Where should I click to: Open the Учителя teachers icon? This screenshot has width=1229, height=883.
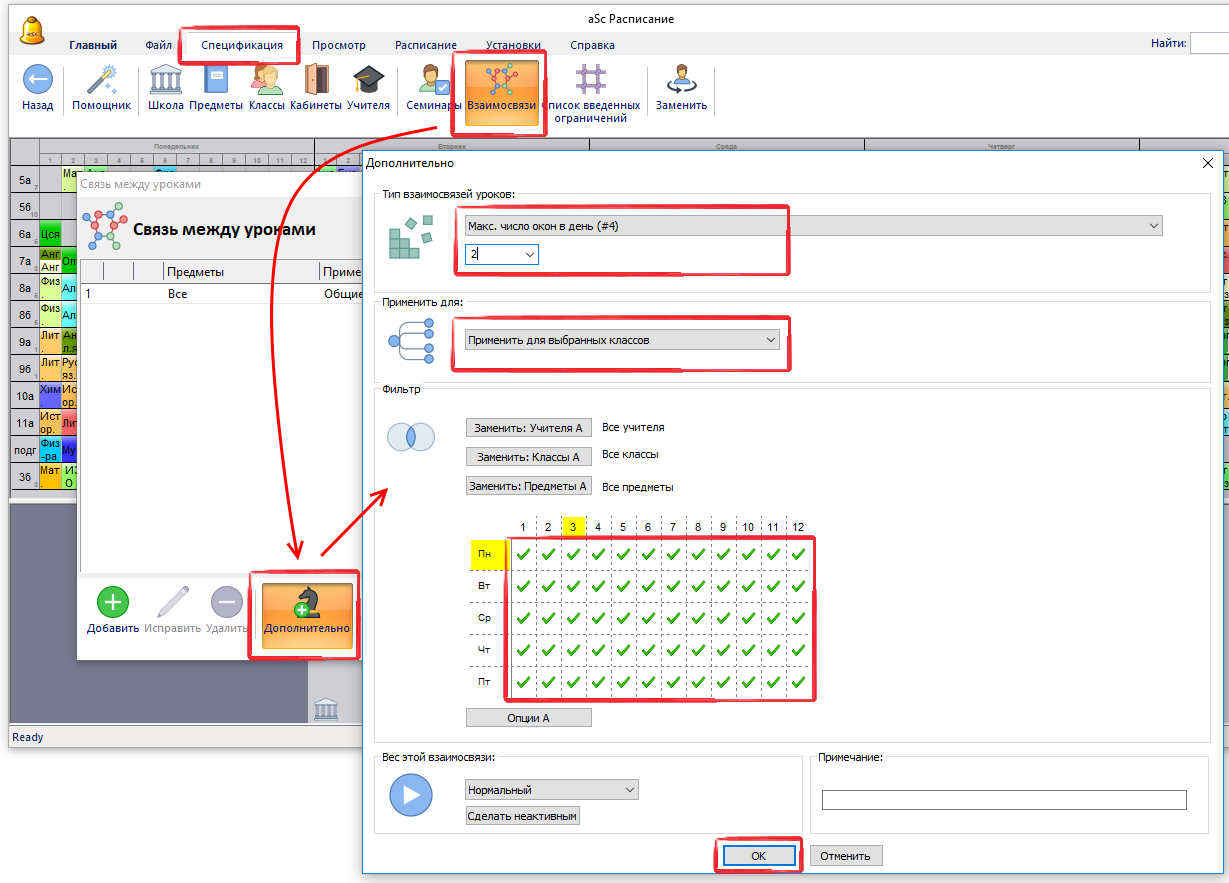pos(368,80)
